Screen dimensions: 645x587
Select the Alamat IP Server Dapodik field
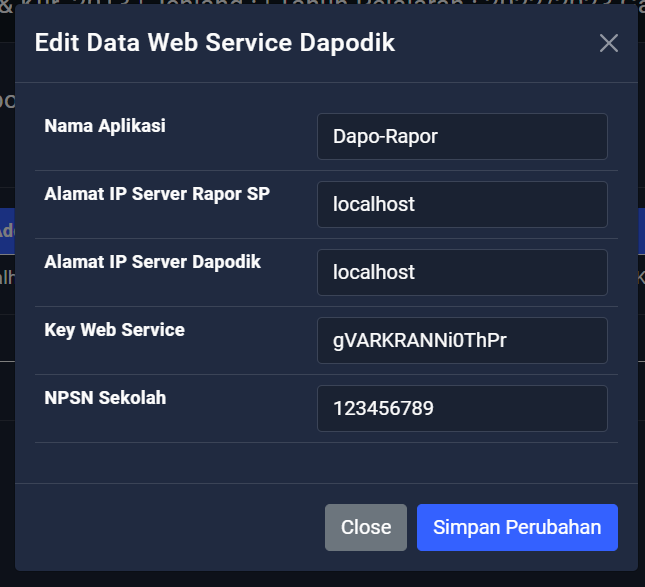click(462, 272)
